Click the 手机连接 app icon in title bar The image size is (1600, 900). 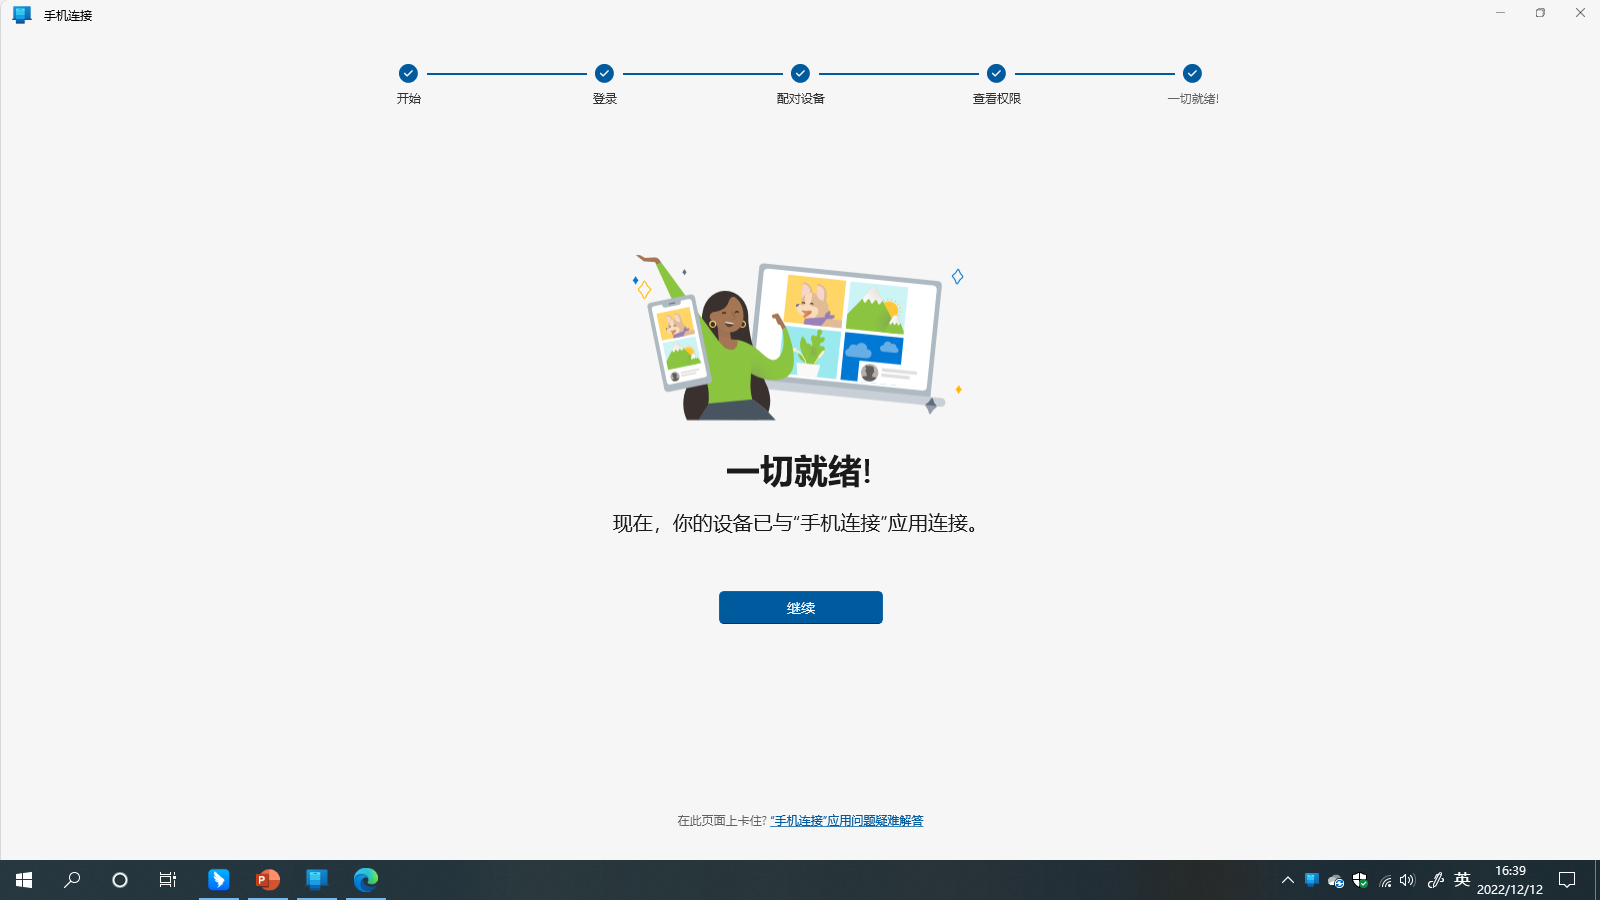coord(22,15)
